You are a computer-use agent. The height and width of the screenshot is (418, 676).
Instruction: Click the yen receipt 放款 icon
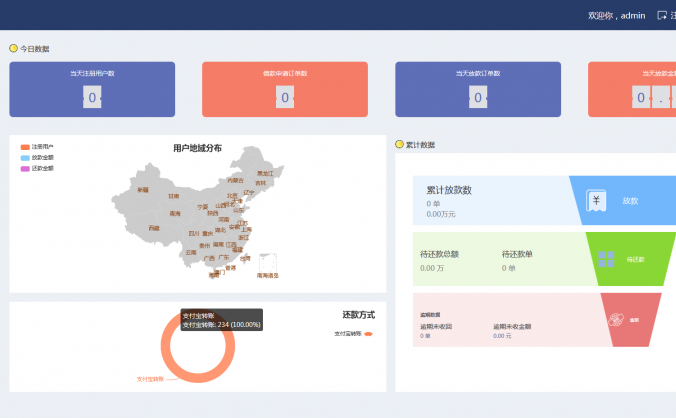[596, 200]
